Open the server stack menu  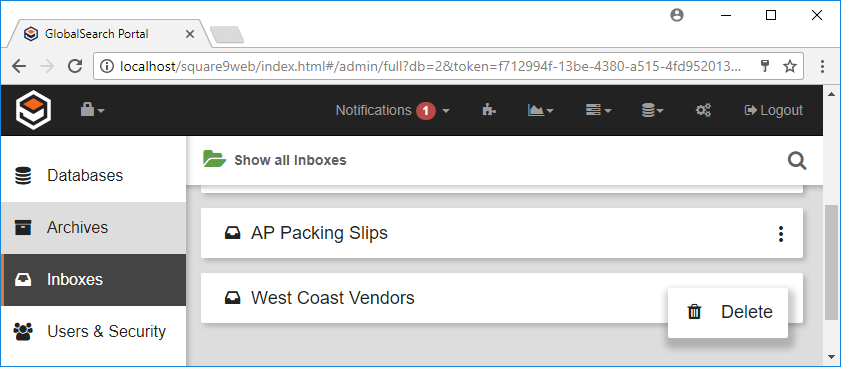598,110
